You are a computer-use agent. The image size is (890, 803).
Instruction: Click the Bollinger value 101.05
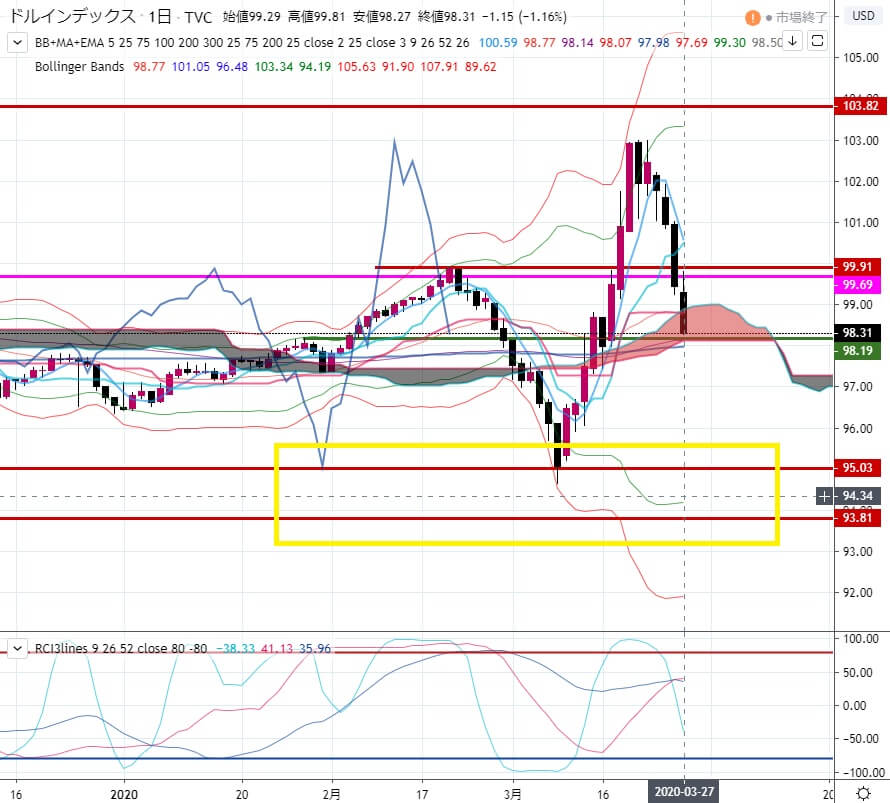click(191, 67)
